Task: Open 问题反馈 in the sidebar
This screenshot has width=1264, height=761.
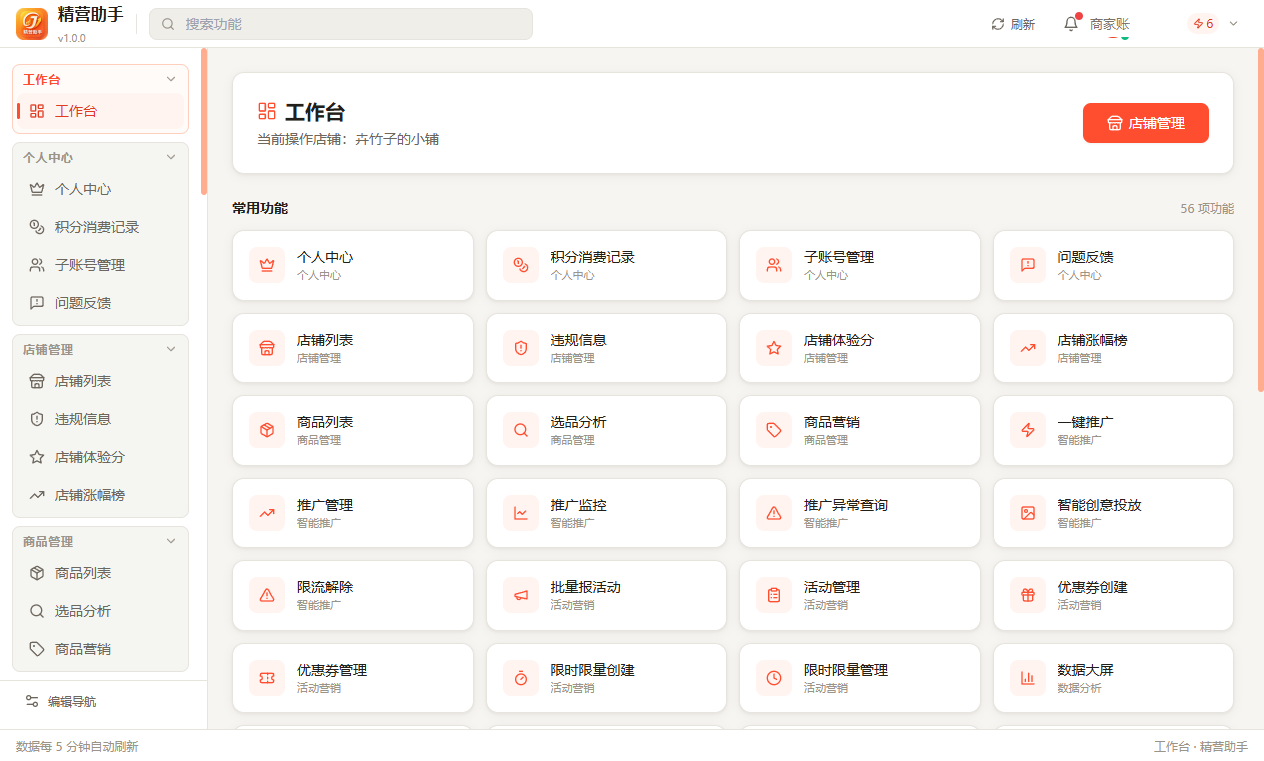Action: tap(100, 303)
